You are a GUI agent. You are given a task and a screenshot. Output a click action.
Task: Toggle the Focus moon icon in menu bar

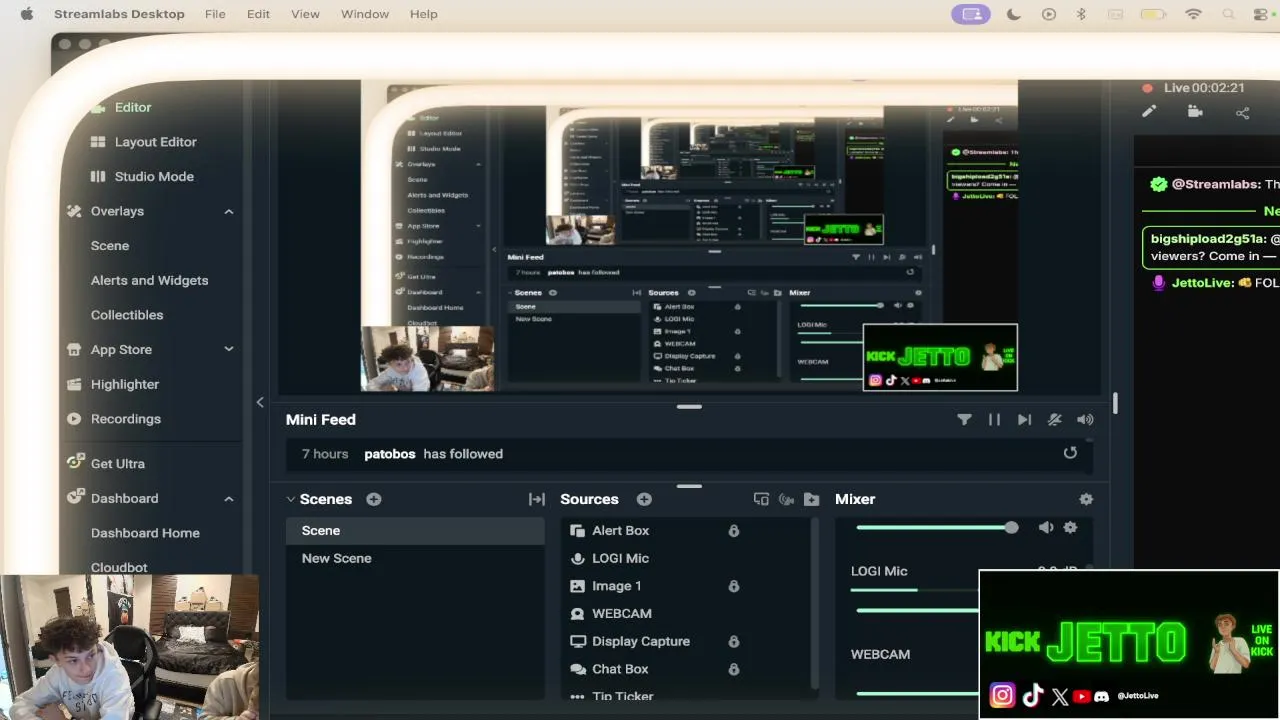click(x=1014, y=14)
